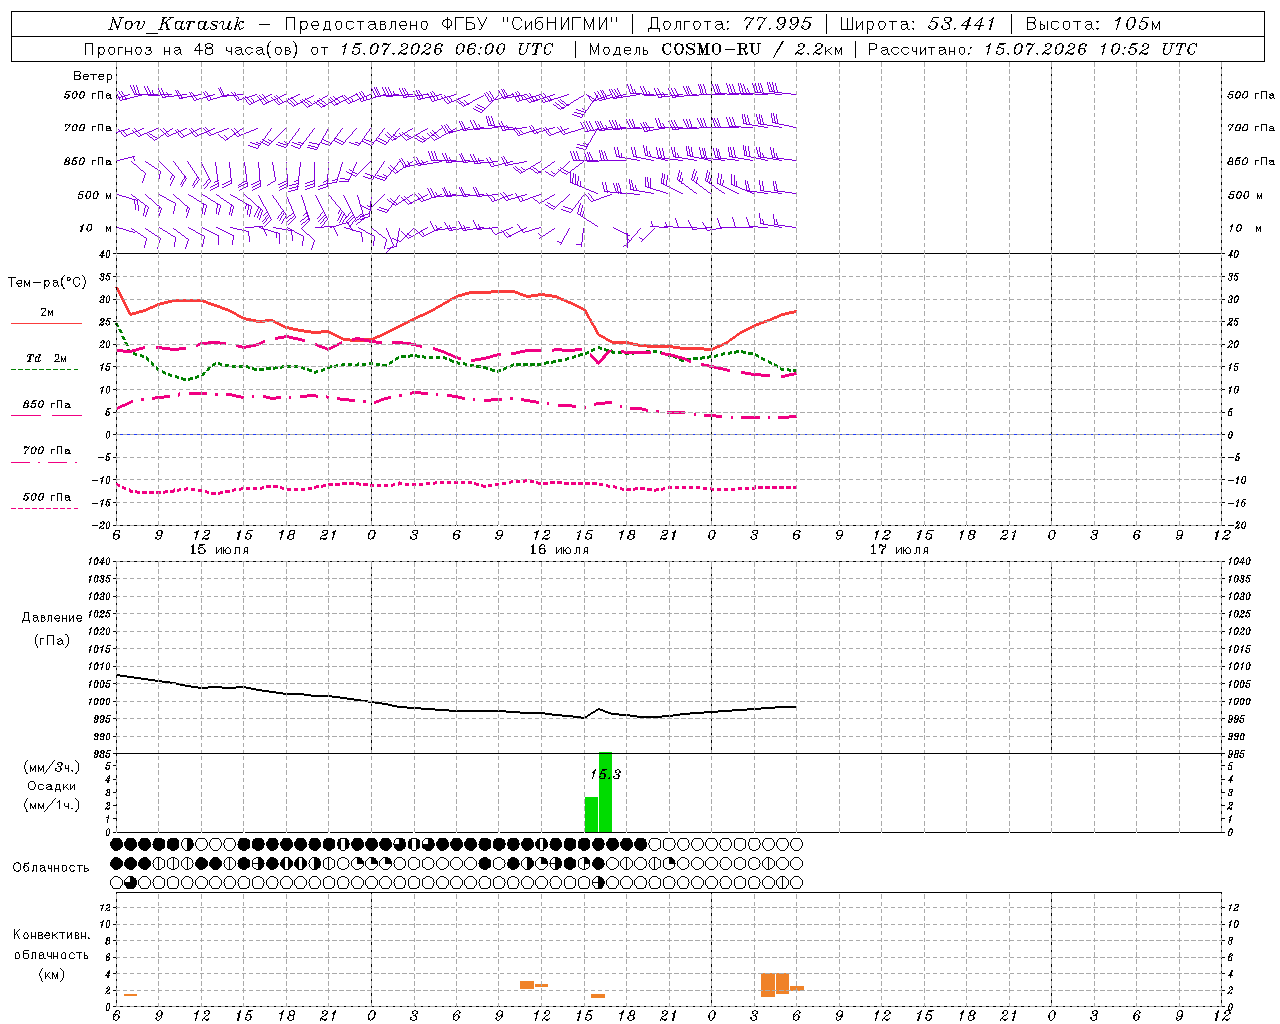Click the Конвективн. облачность label

click(x=51, y=954)
